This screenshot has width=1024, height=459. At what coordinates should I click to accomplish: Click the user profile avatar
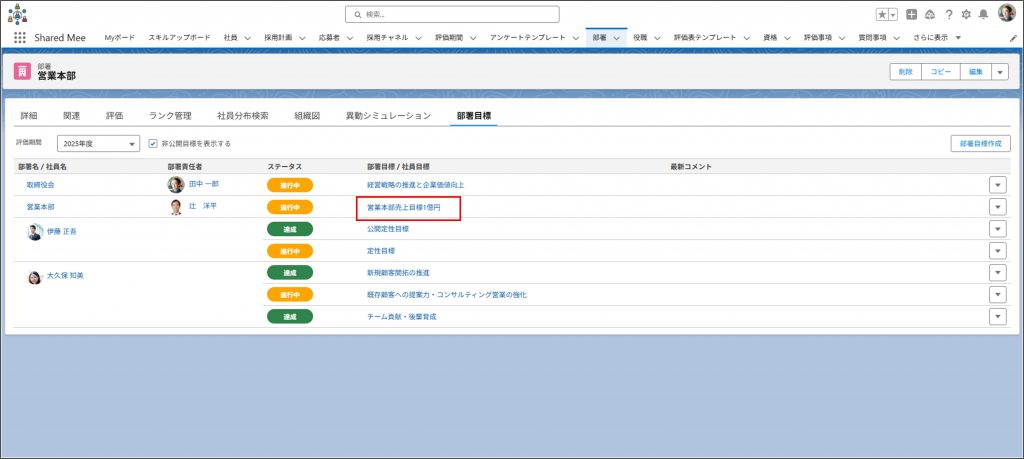(1006, 14)
